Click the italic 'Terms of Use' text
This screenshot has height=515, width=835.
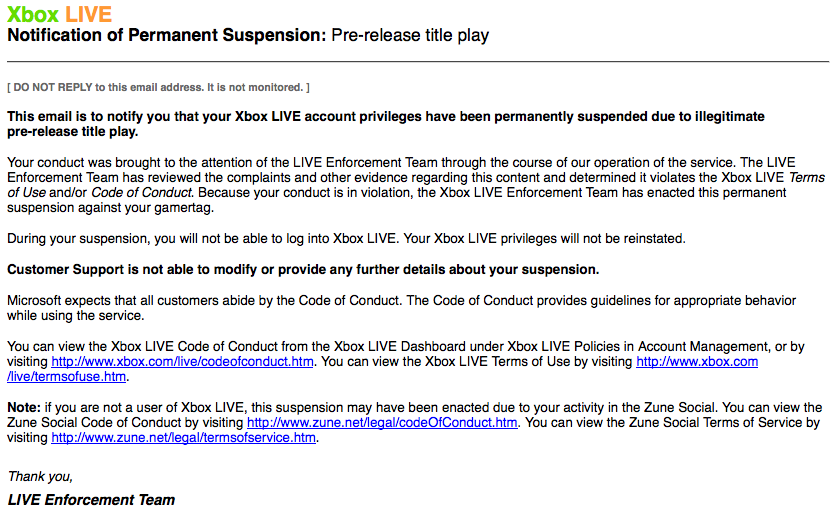(797, 177)
